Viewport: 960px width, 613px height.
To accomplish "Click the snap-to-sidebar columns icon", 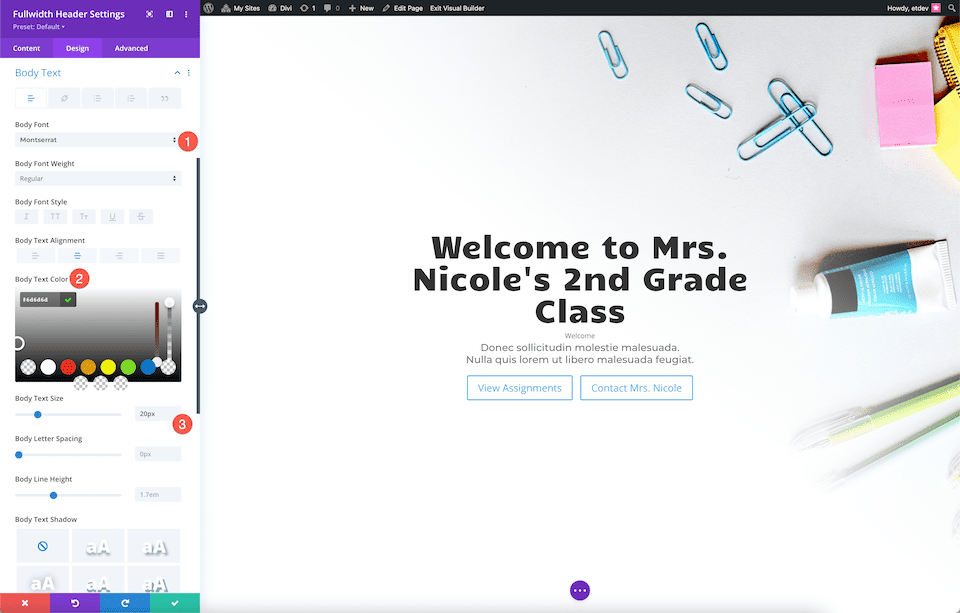I will (170, 14).
